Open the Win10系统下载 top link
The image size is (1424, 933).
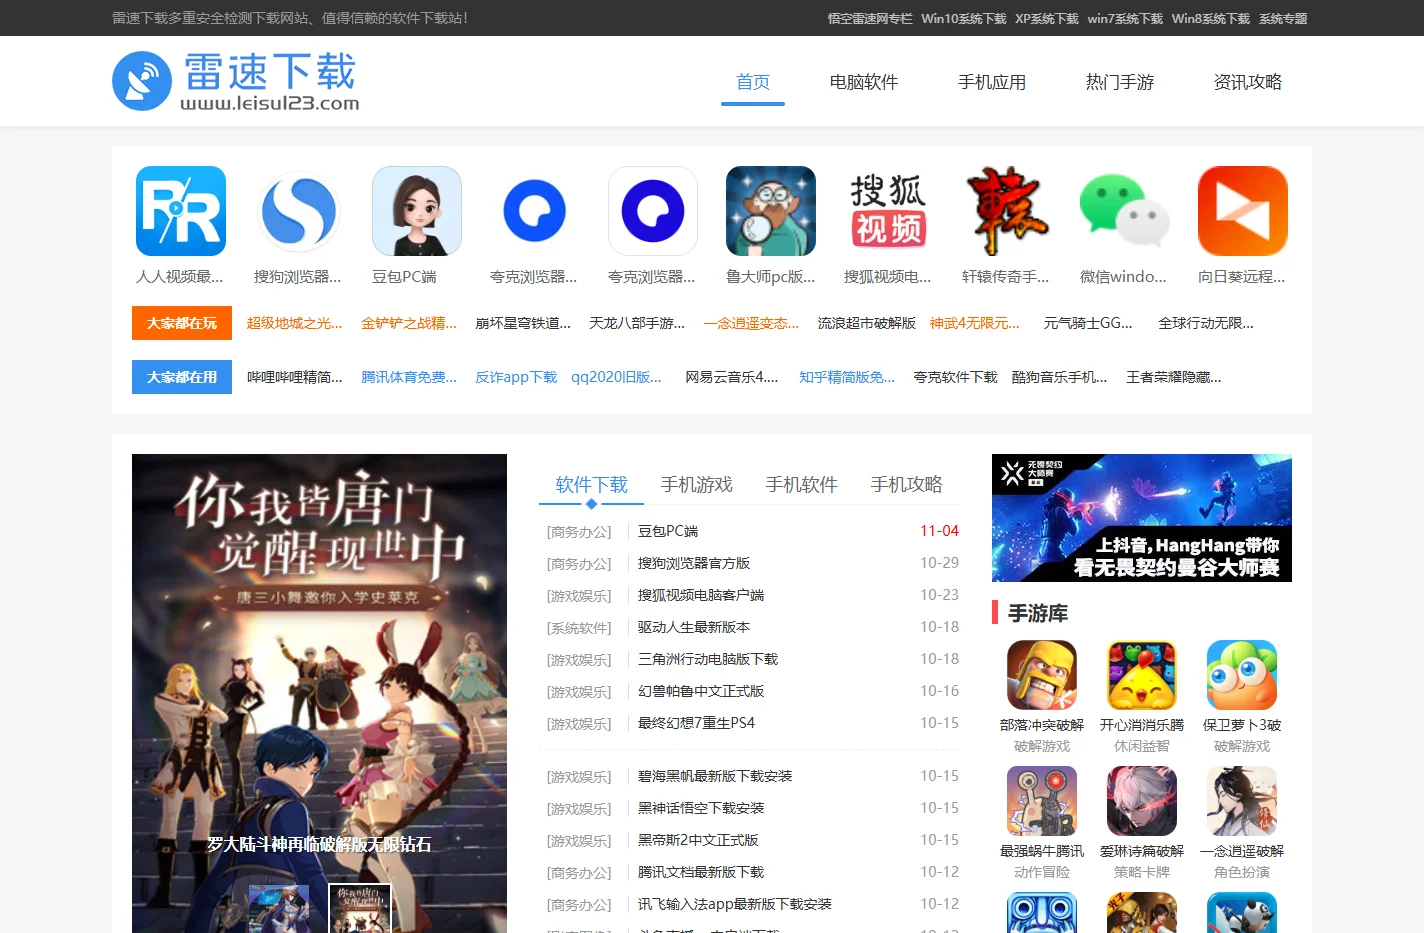964,18
